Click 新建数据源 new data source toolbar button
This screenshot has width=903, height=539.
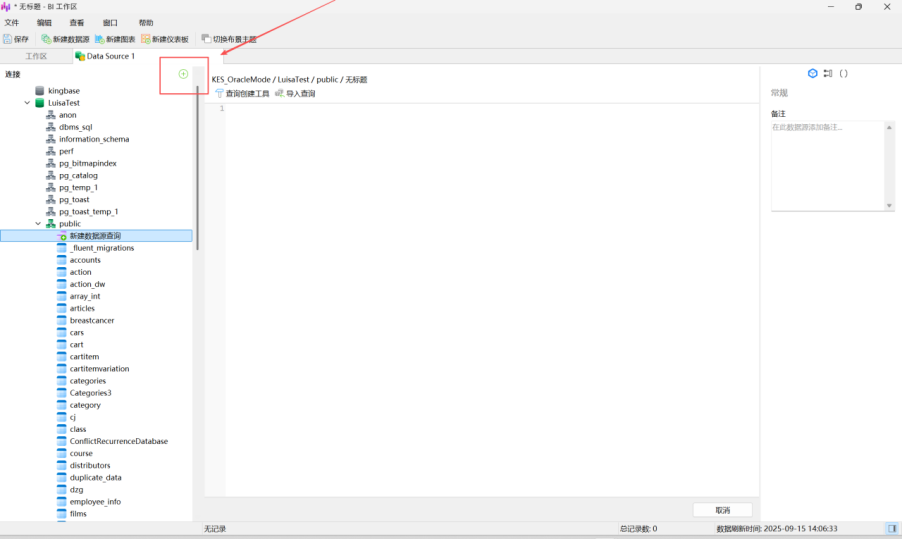point(65,39)
